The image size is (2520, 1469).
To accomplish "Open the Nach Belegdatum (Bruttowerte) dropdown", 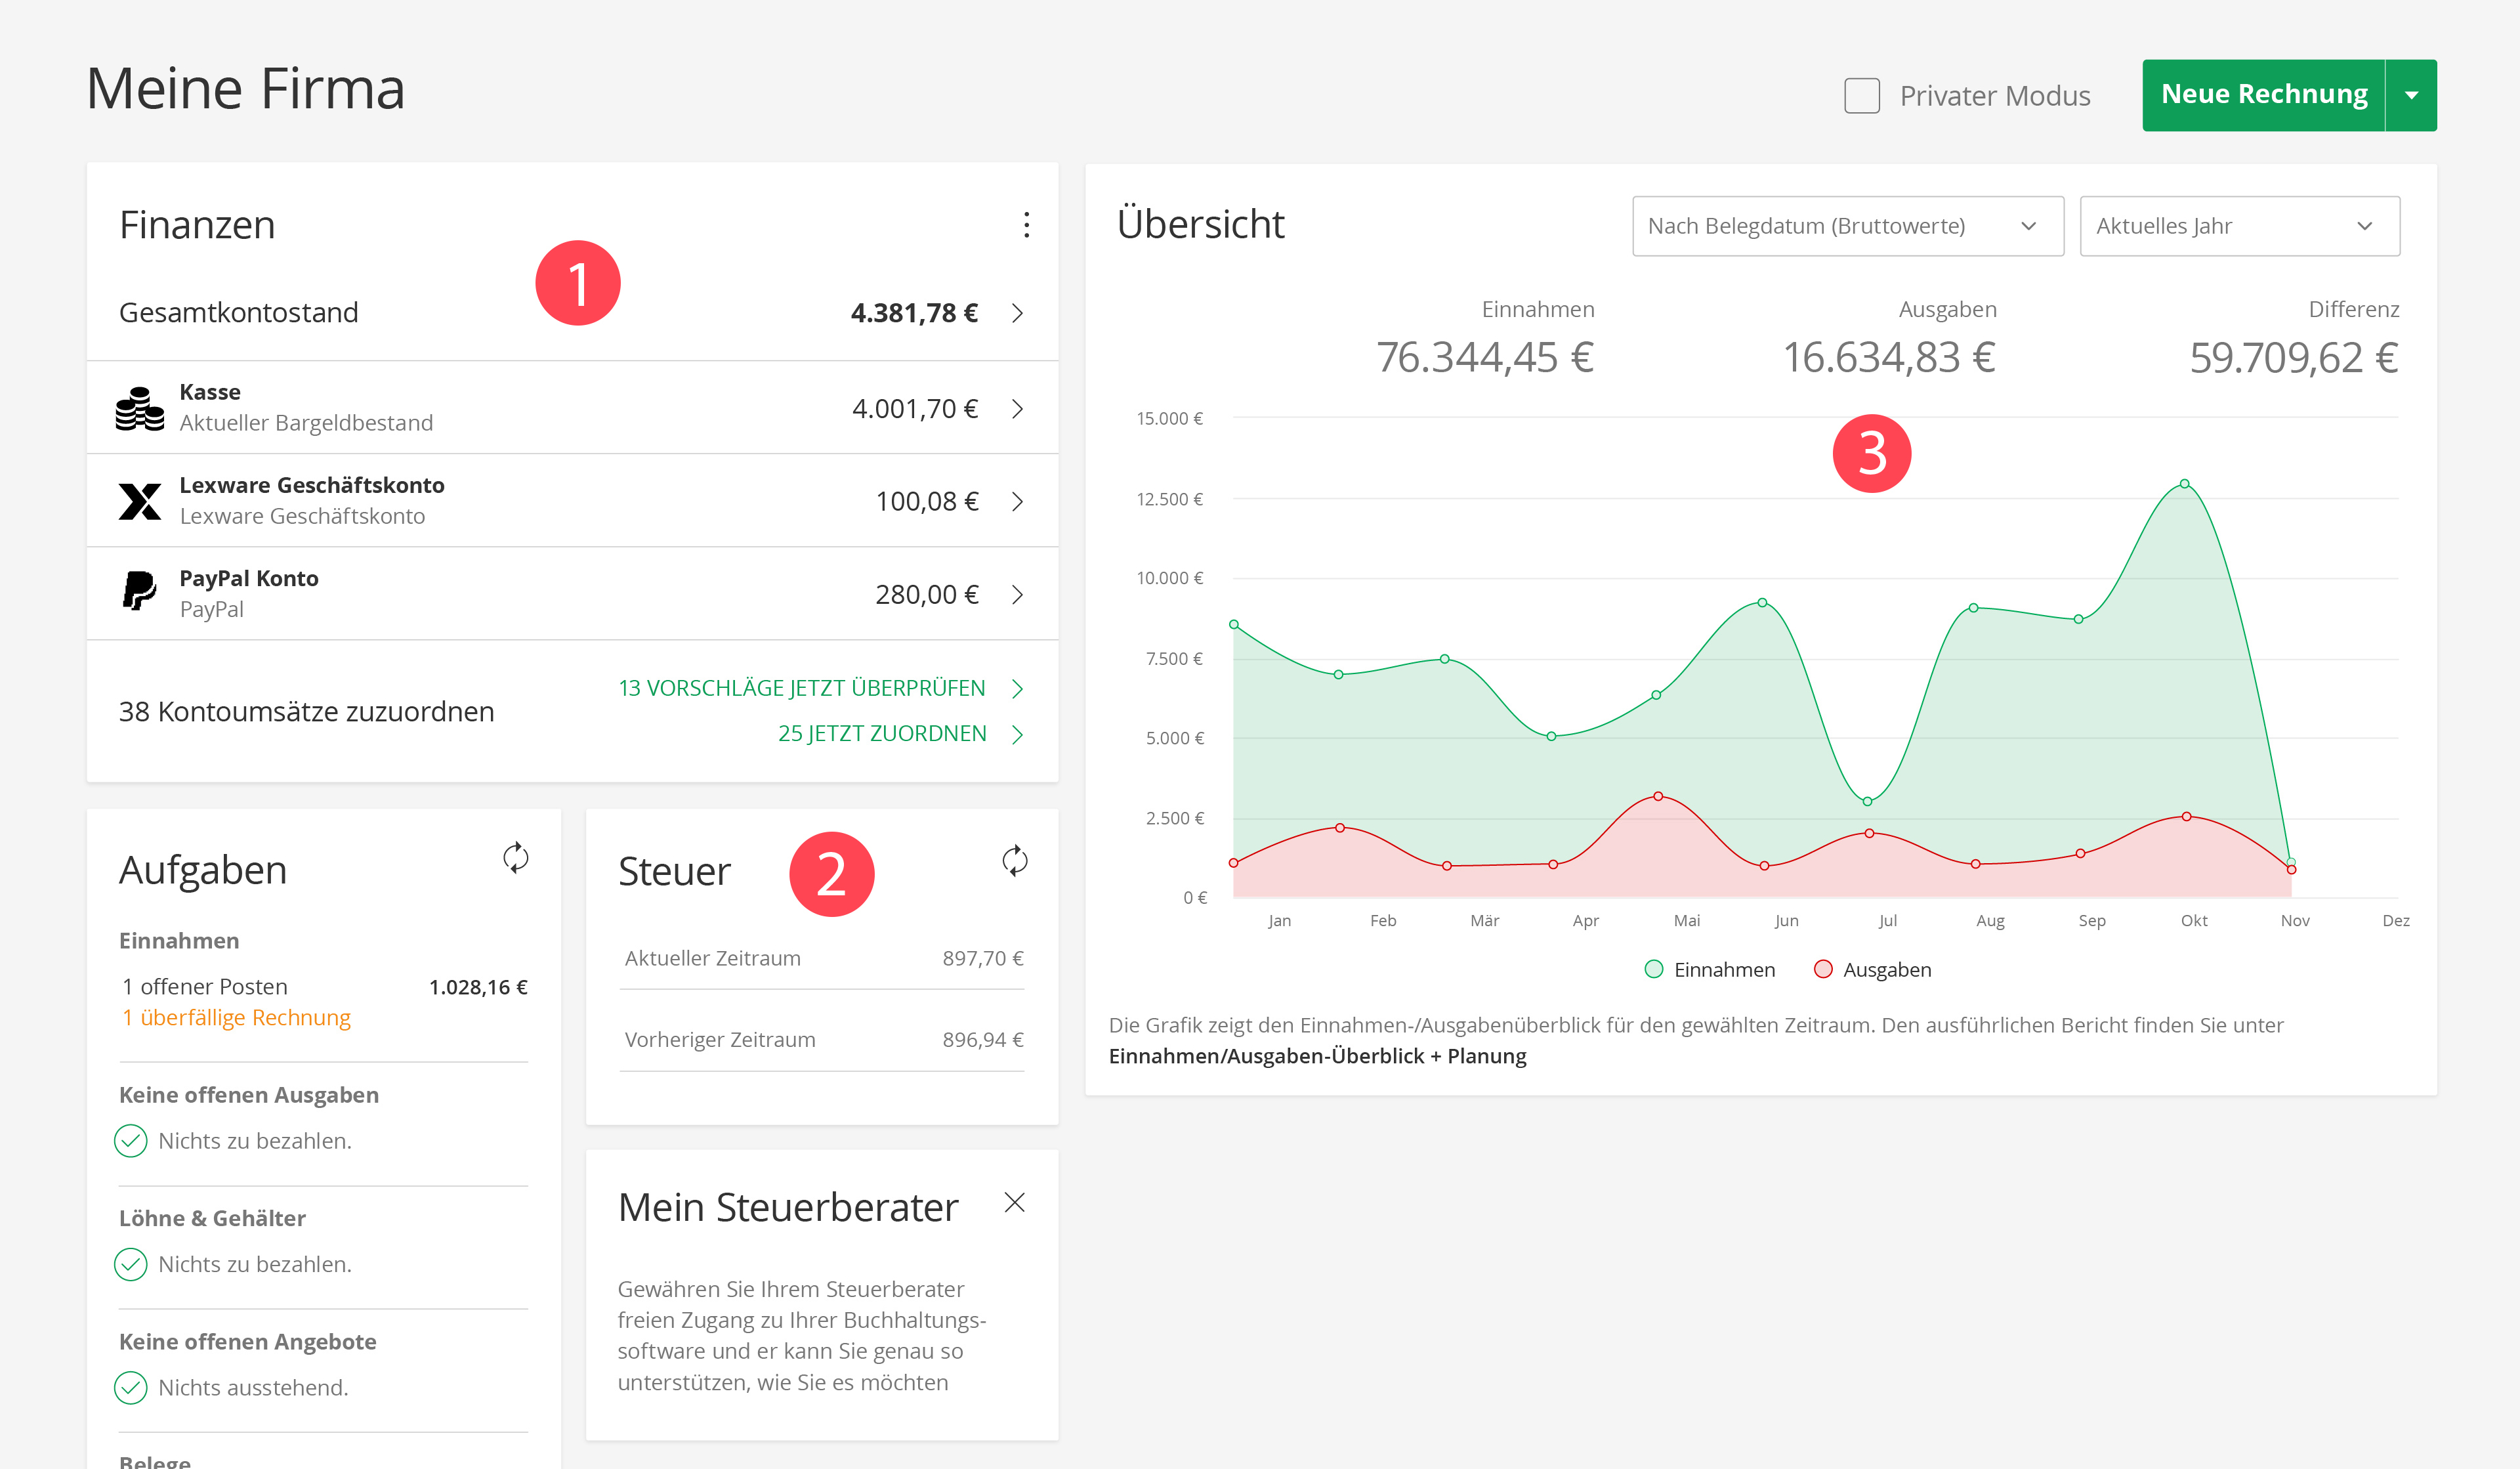I will click(1847, 226).
